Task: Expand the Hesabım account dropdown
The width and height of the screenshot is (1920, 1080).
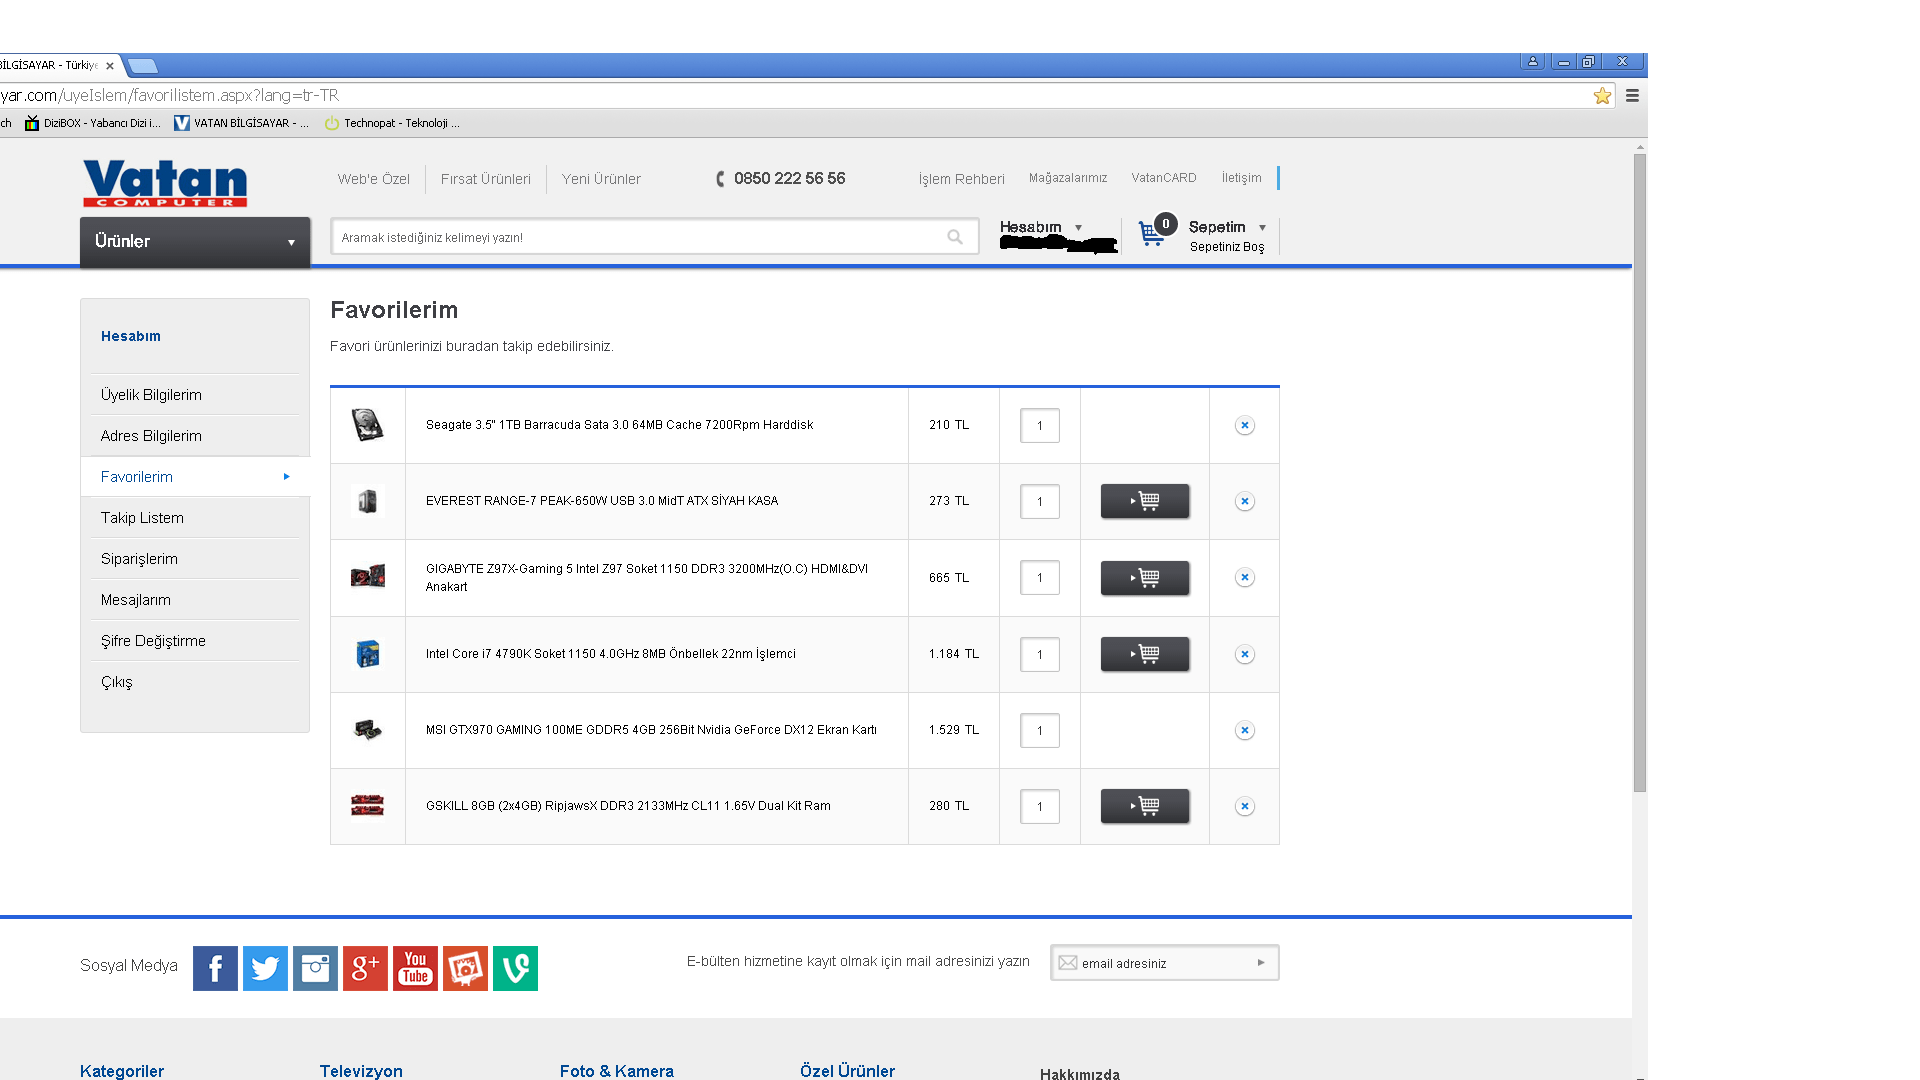Action: pyautogui.click(x=1040, y=228)
